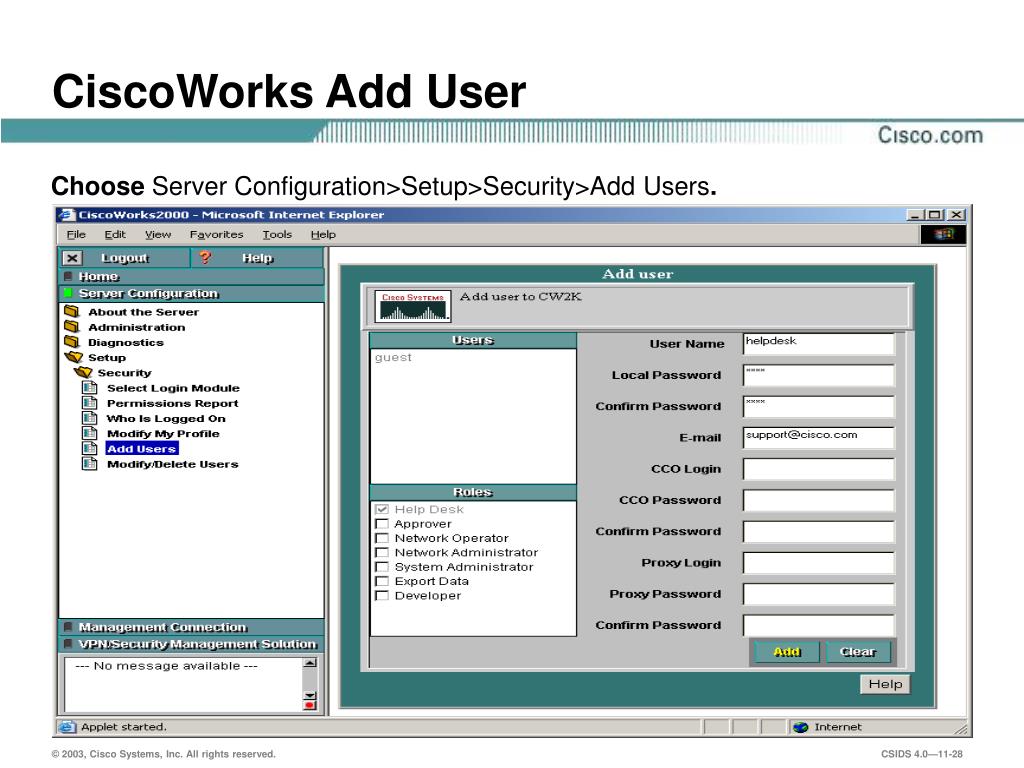Viewport: 1024px width, 768px height.
Task: Click the Add button
Action: (786, 652)
